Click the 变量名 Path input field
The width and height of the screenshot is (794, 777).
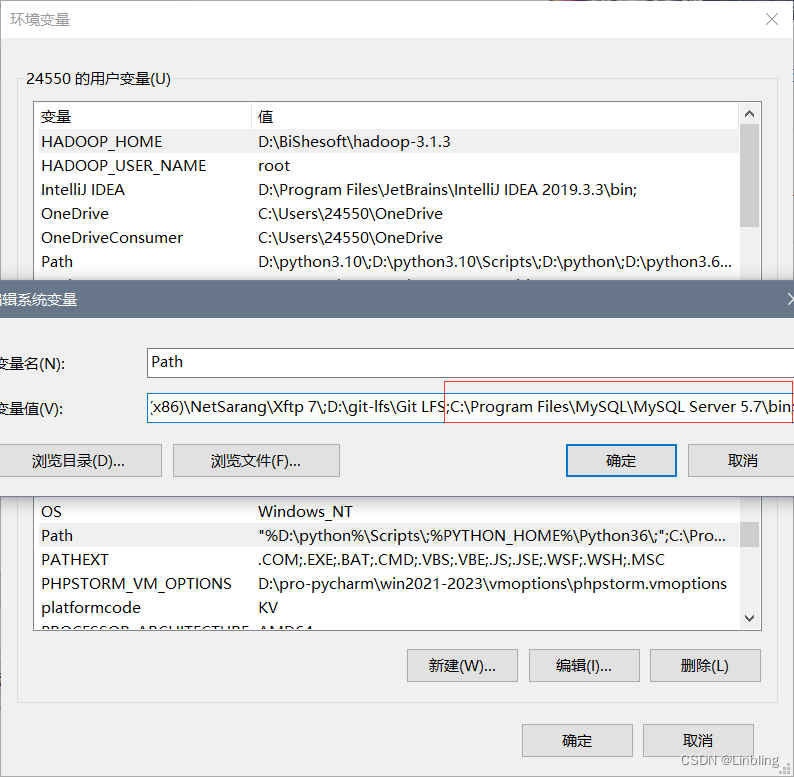[470, 363]
